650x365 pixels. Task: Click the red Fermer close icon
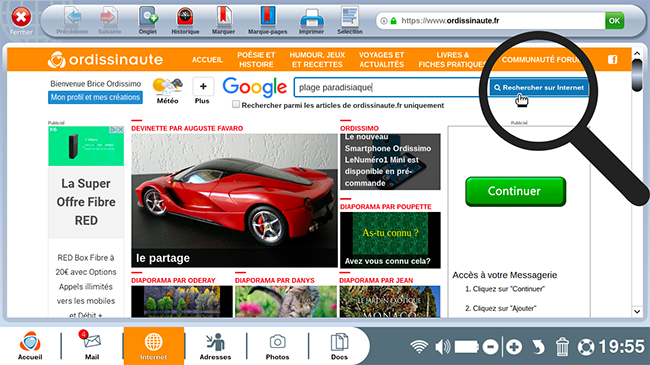[21, 18]
